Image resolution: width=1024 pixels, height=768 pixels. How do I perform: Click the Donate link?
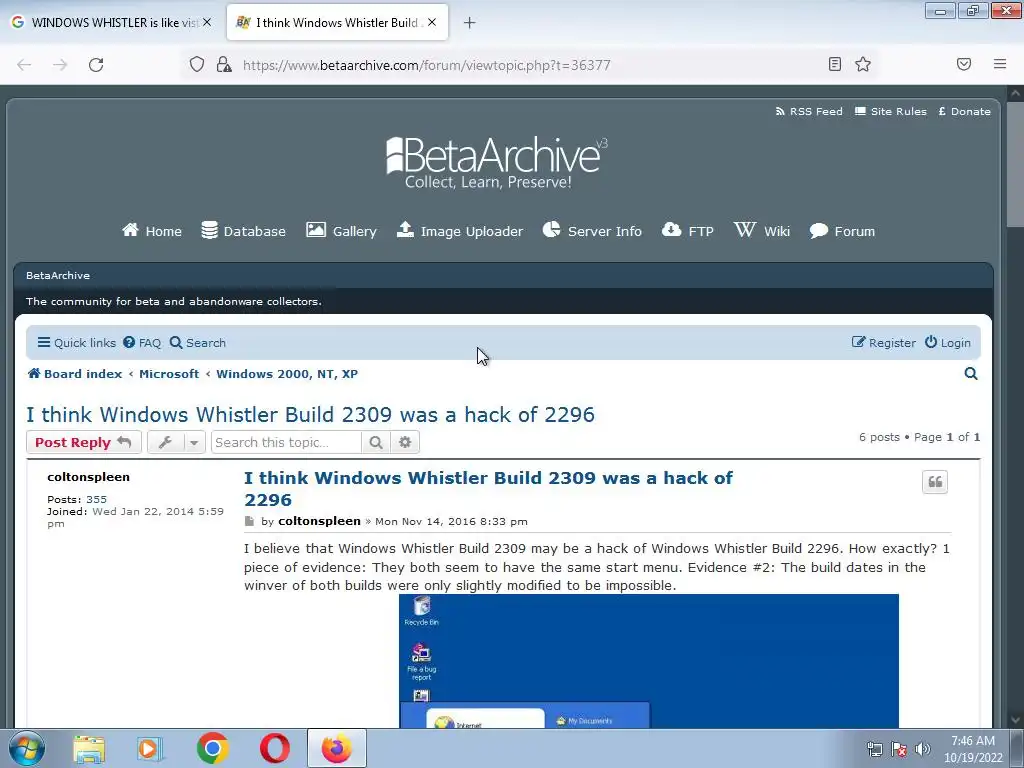965,111
